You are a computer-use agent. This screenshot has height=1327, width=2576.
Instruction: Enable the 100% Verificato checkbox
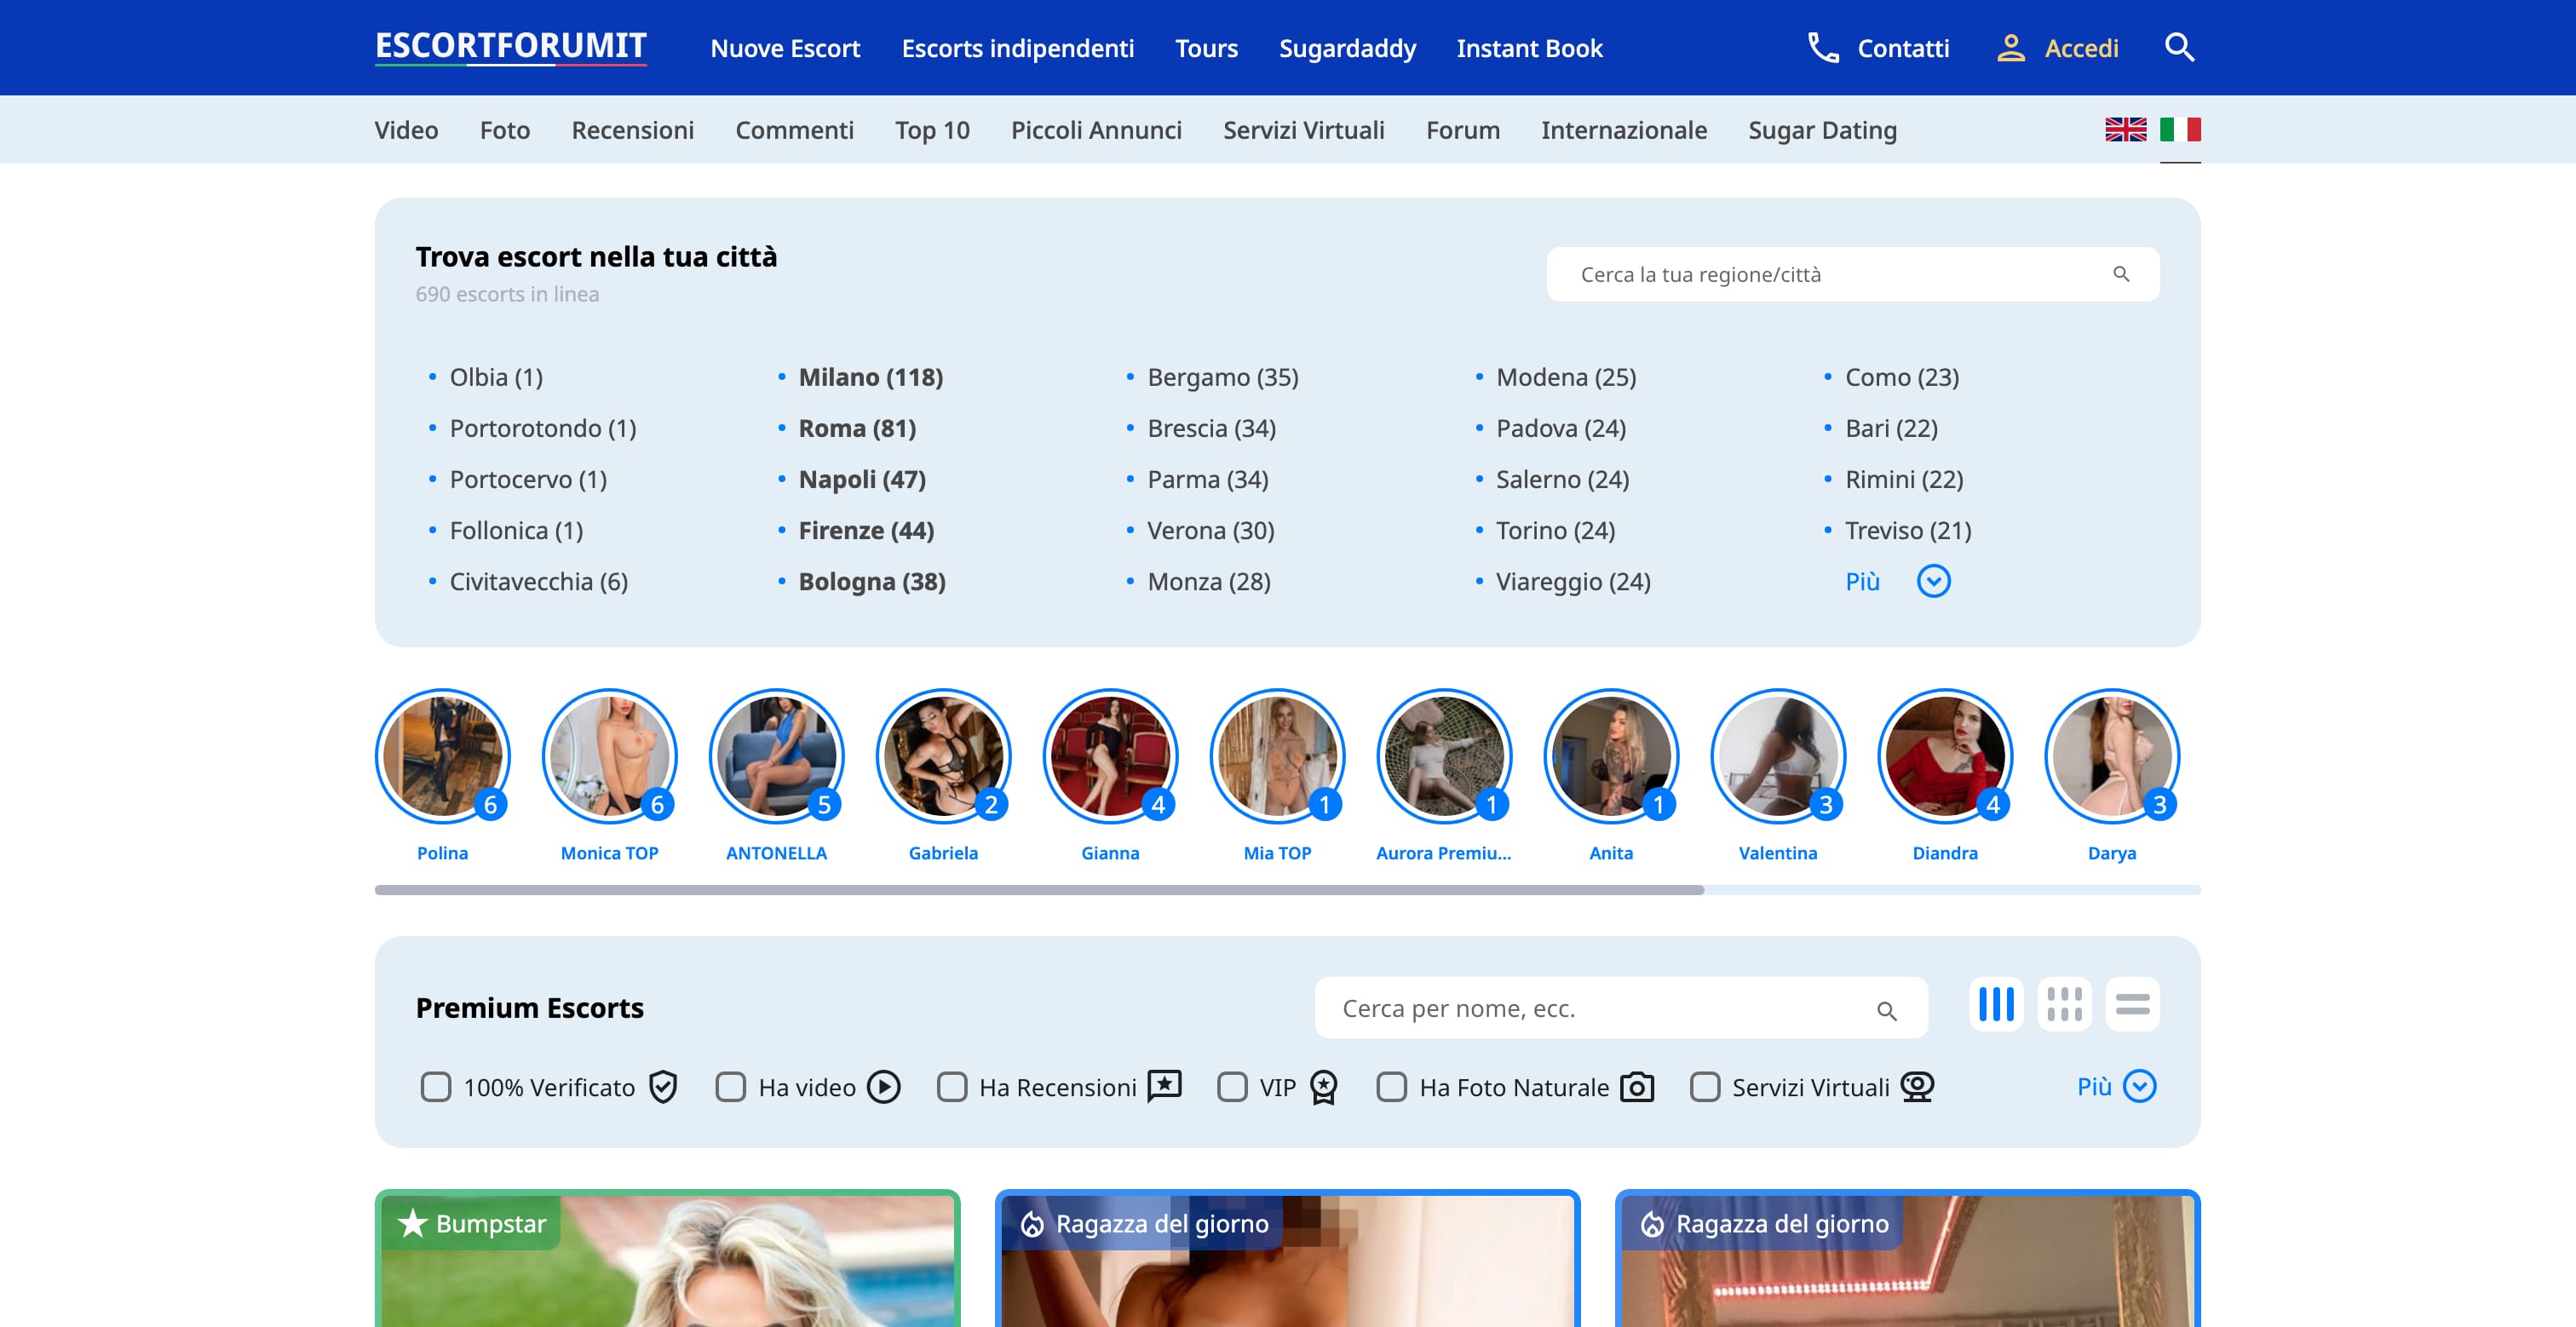tap(436, 1087)
